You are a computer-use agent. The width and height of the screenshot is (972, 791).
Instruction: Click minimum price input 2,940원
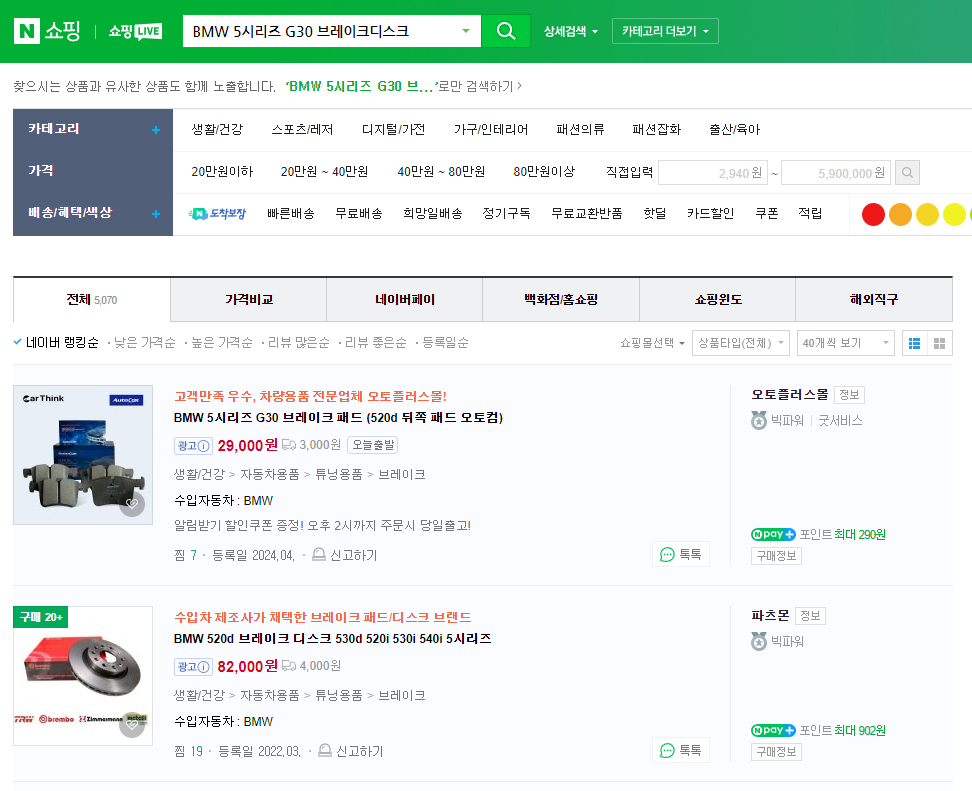point(713,172)
